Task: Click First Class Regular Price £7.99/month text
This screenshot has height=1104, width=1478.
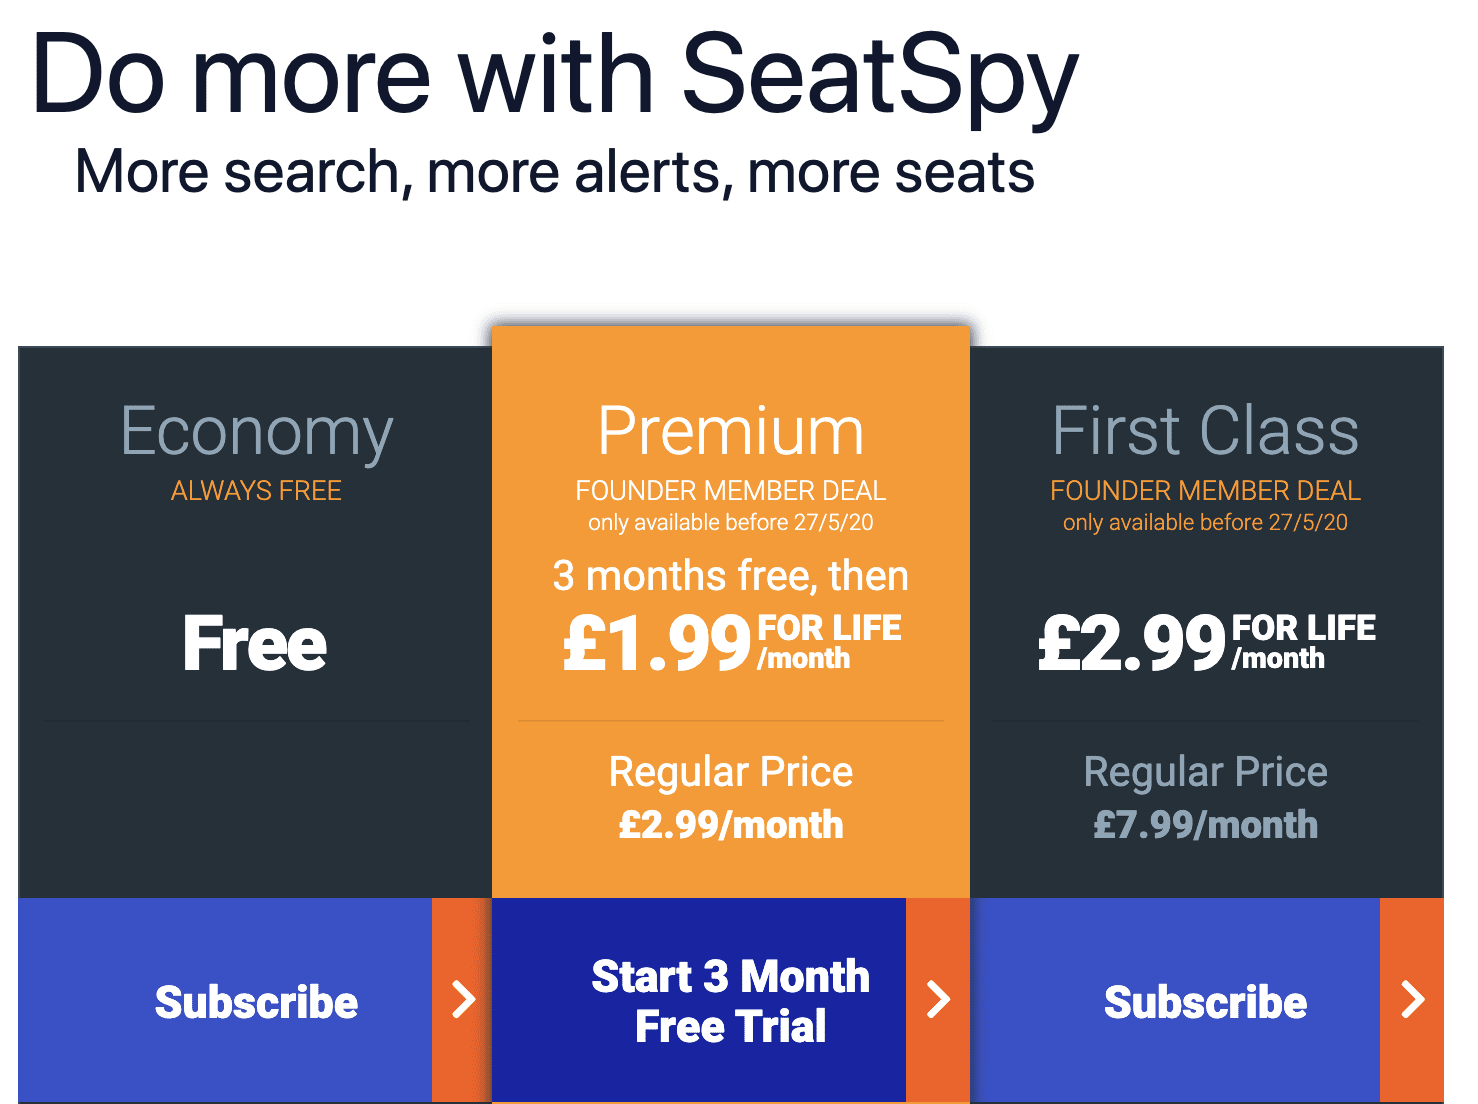Action: coord(1205,798)
